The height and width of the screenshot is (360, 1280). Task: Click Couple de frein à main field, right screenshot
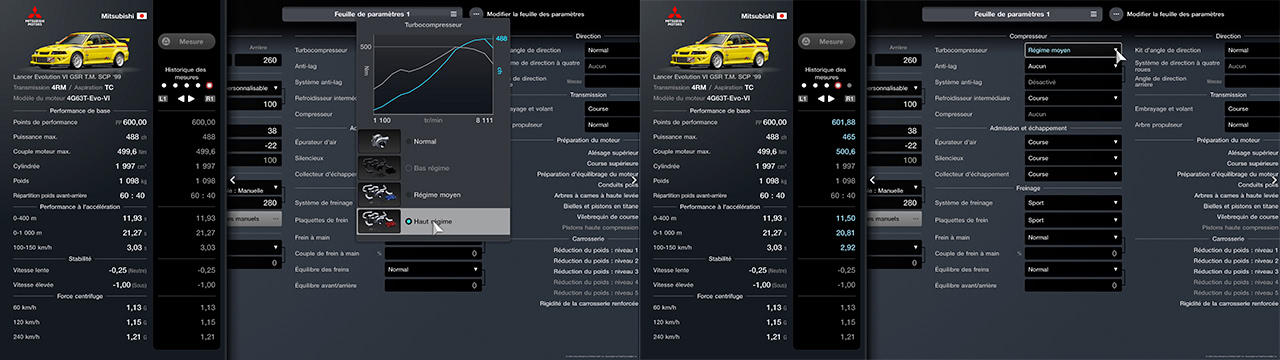[x=1073, y=253]
